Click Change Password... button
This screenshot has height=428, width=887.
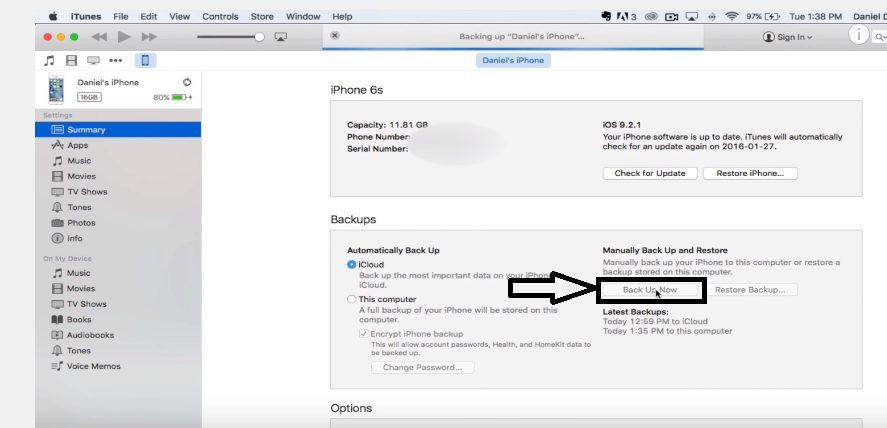(x=423, y=368)
